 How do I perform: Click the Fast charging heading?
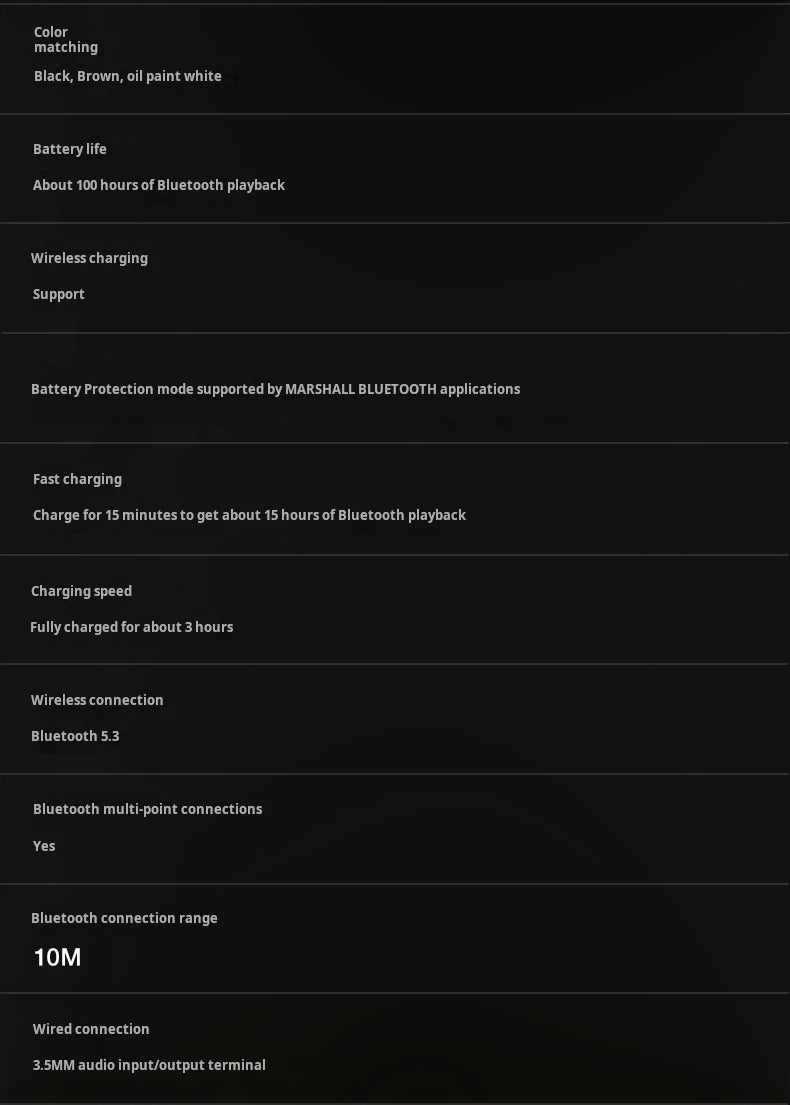(x=77, y=479)
